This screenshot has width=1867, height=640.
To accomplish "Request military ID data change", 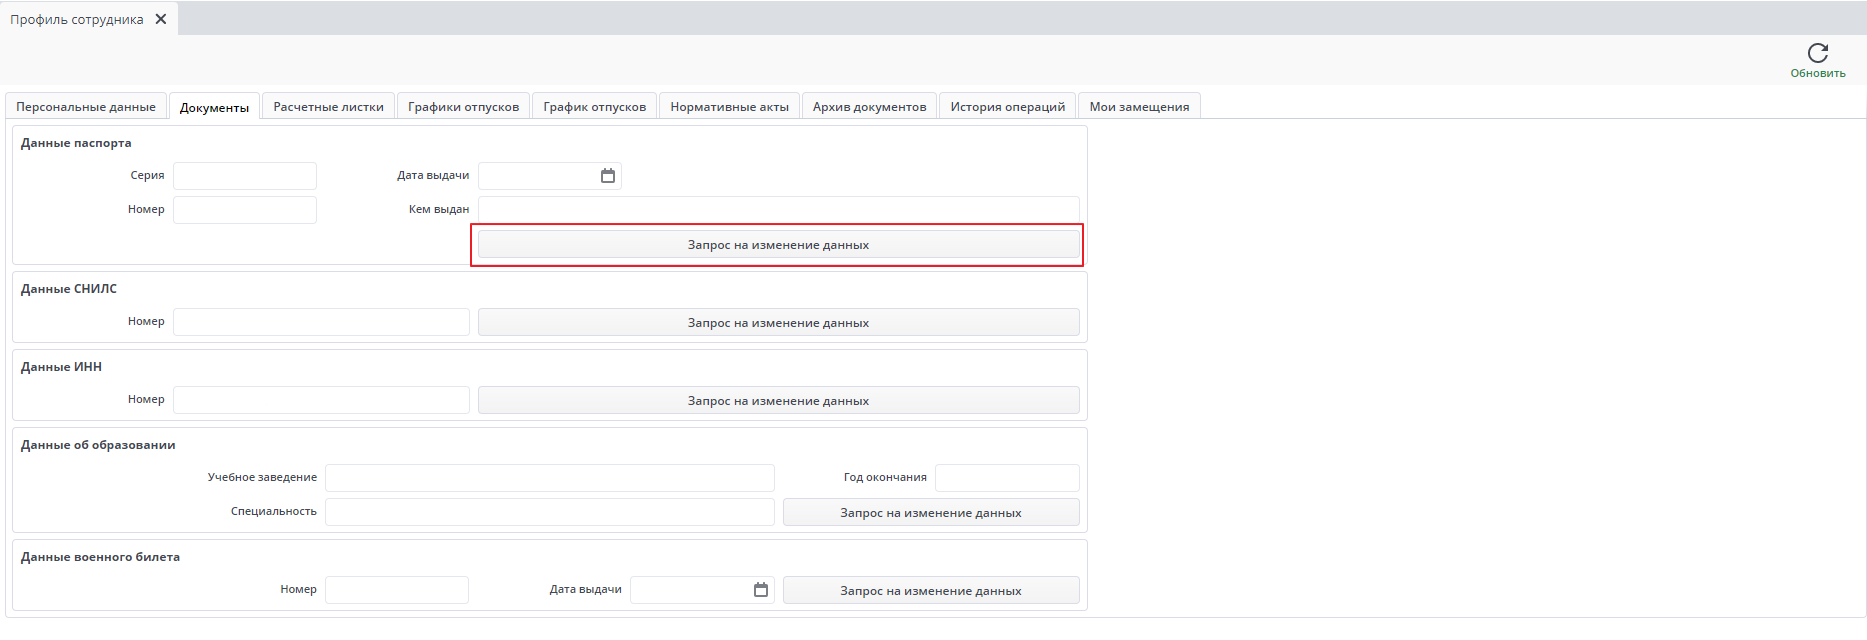I will [x=930, y=591].
